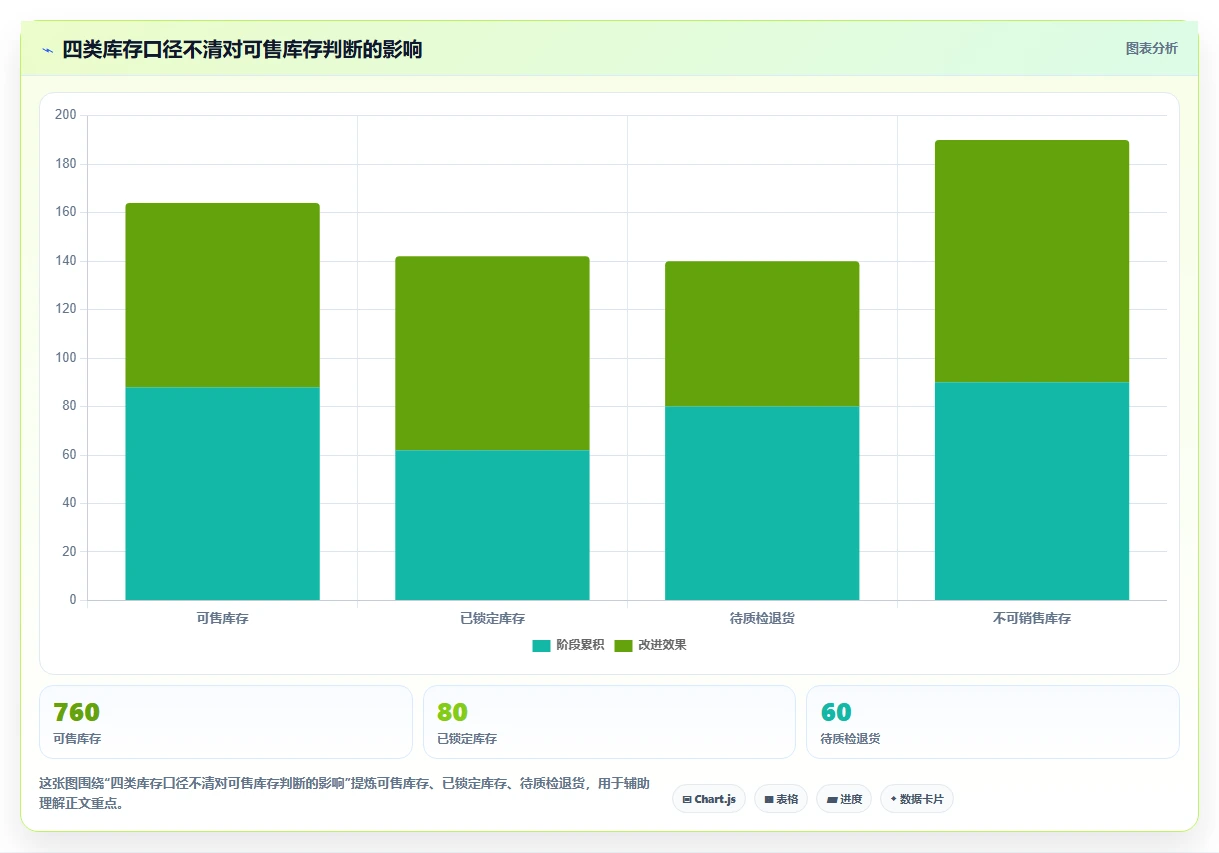Click the lightning icon beside the chart title
The image size is (1219, 853).
[x=47, y=49]
